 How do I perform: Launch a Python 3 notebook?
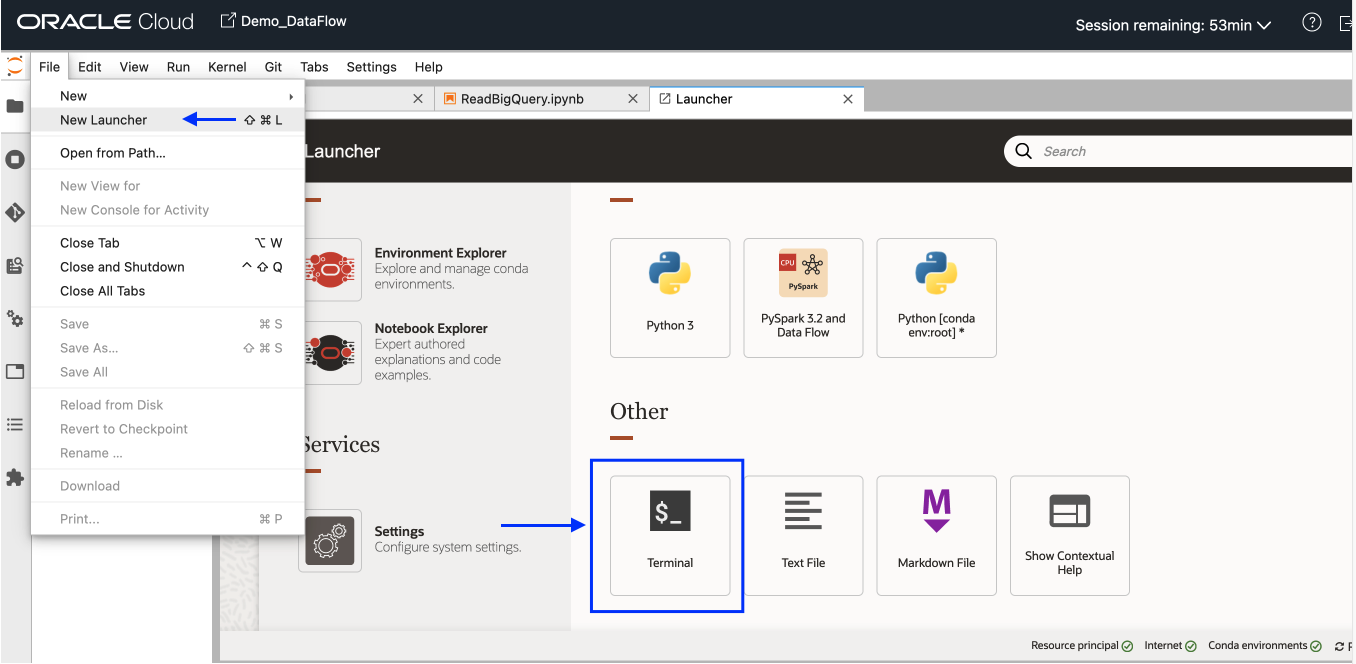[x=669, y=298]
